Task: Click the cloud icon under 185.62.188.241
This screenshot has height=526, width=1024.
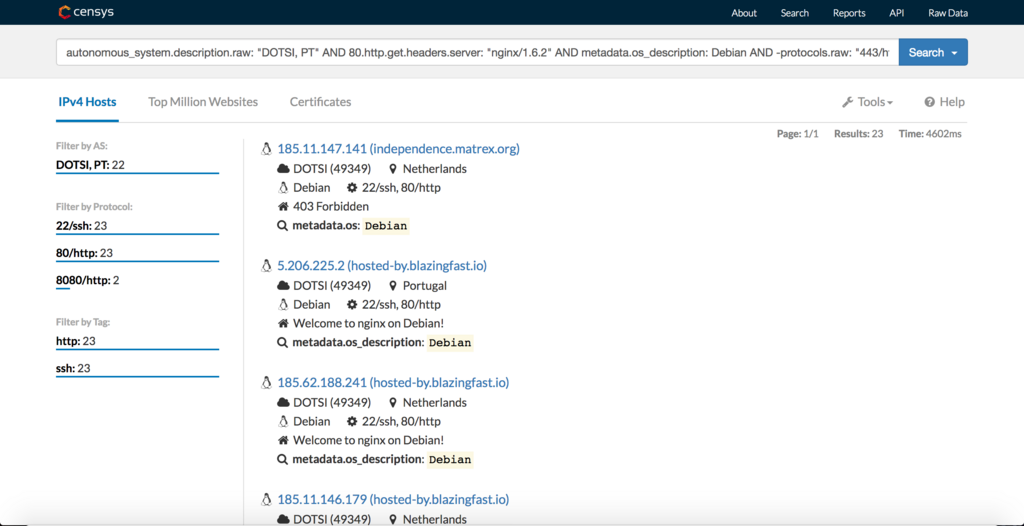Action: click(283, 403)
